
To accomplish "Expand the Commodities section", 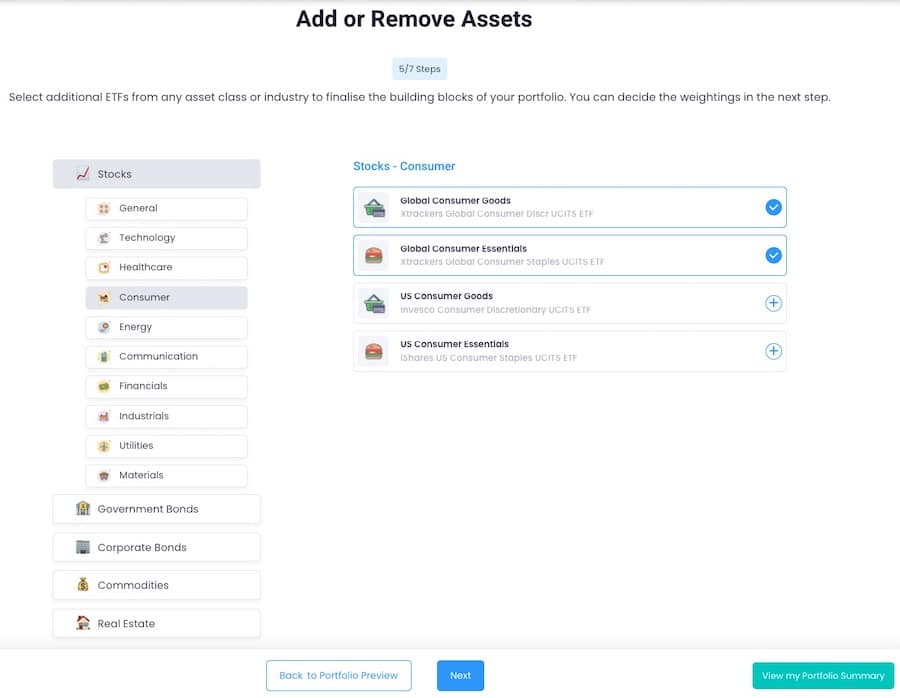I will tap(157, 585).
